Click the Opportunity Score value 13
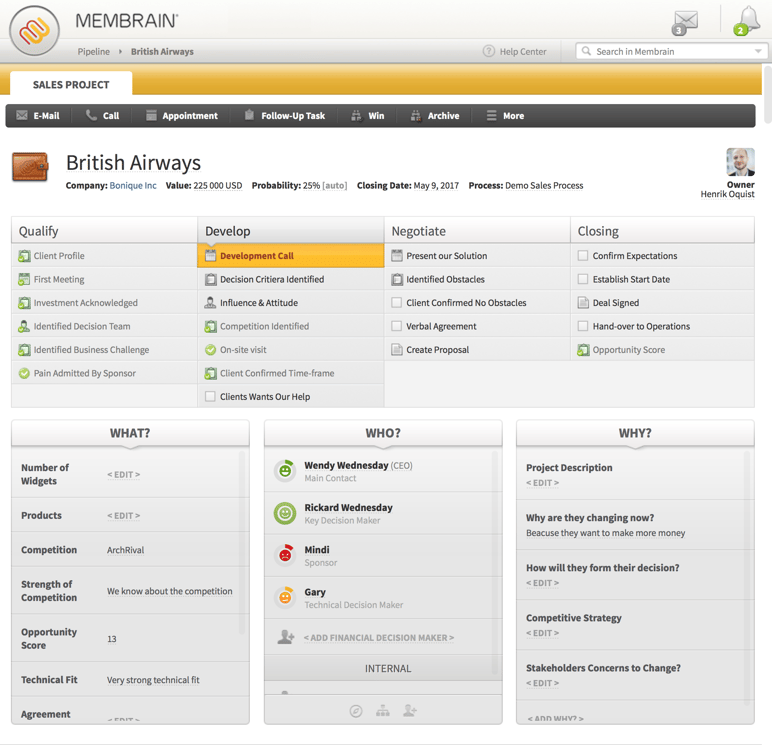 coord(112,639)
